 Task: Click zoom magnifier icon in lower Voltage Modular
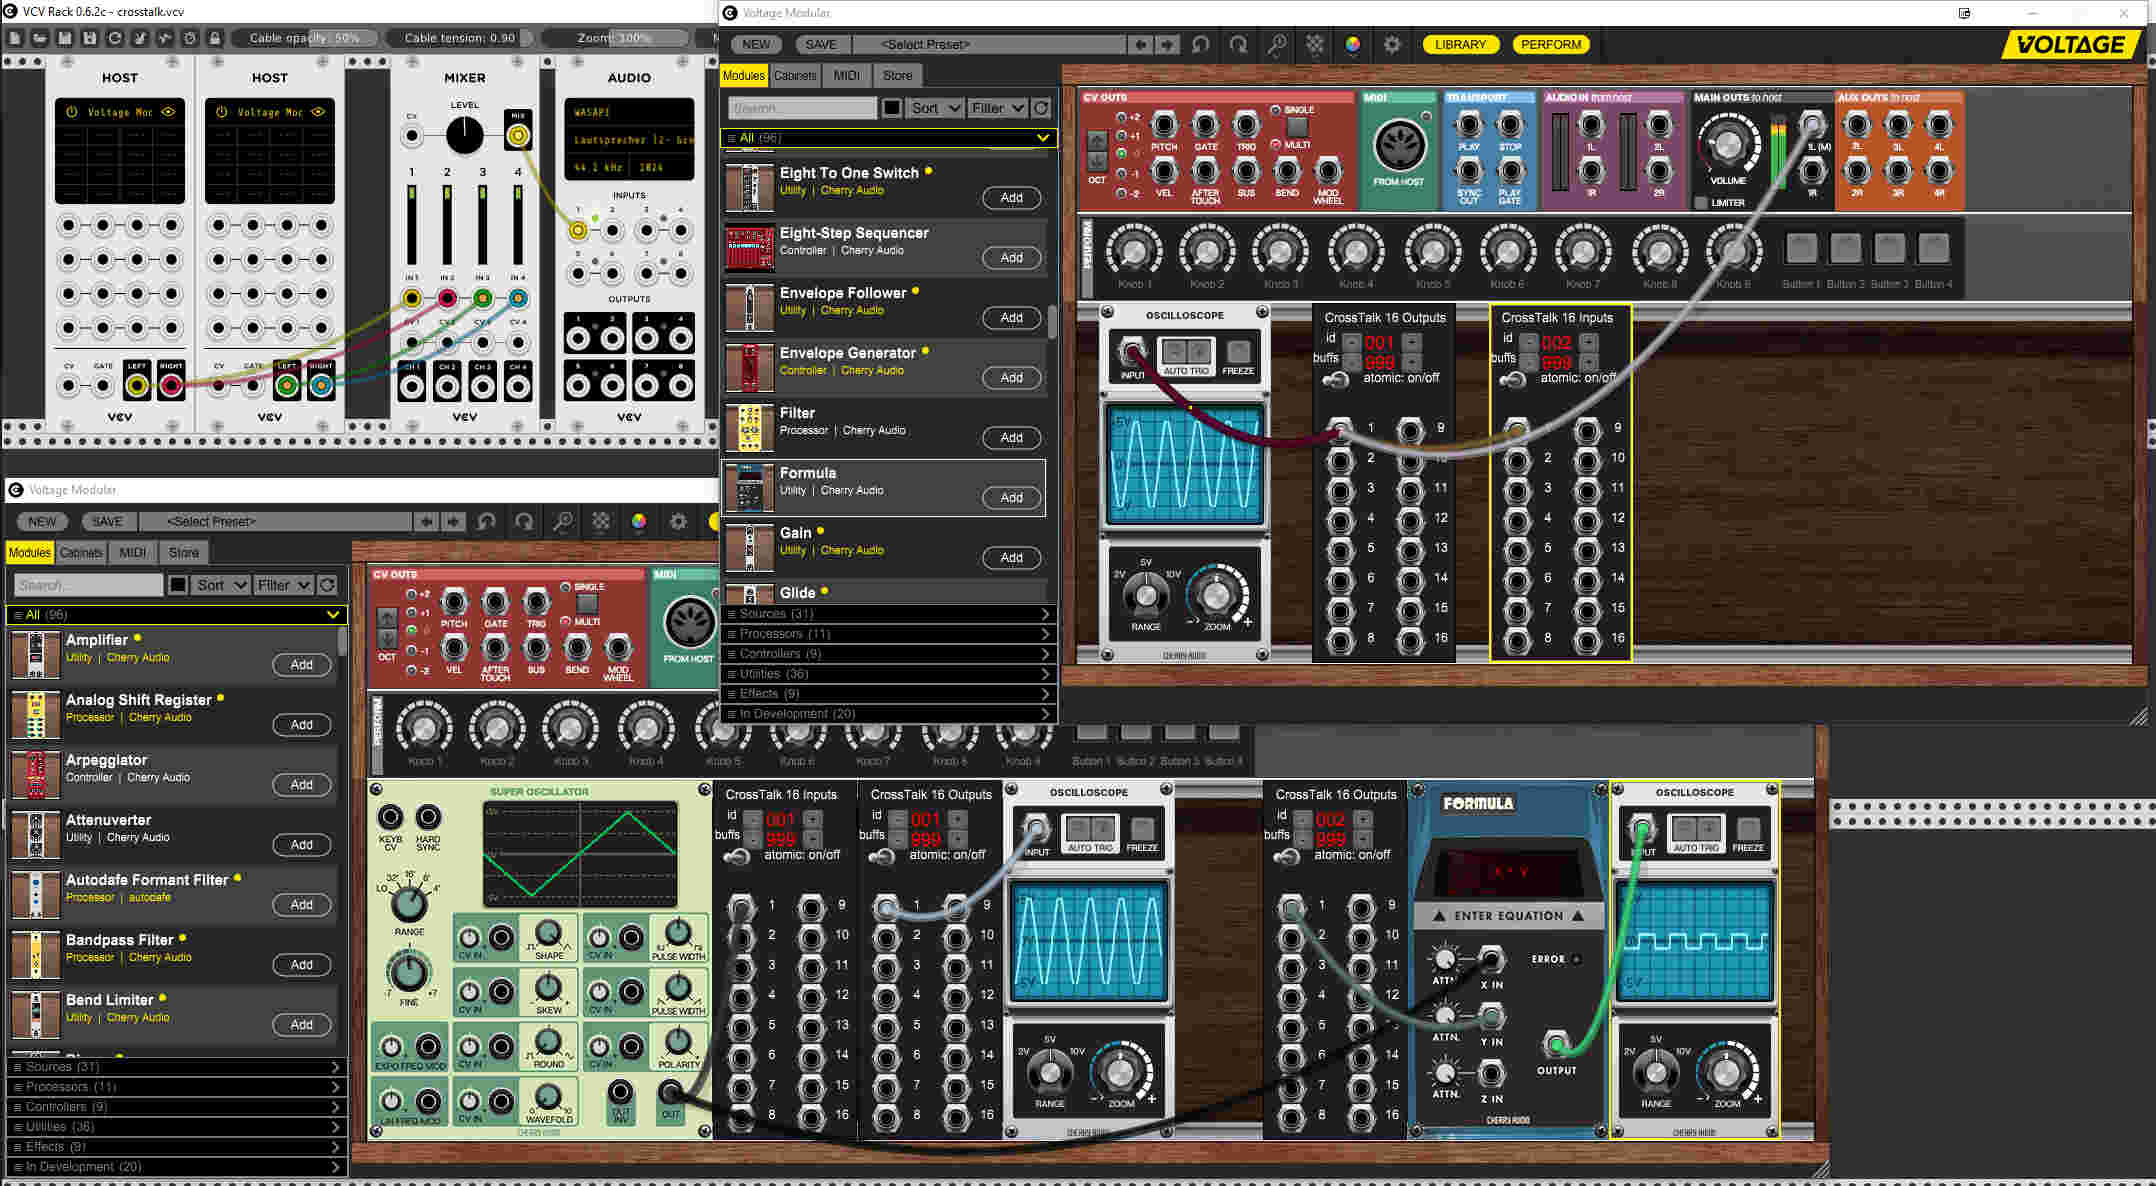(x=563, y=521)
